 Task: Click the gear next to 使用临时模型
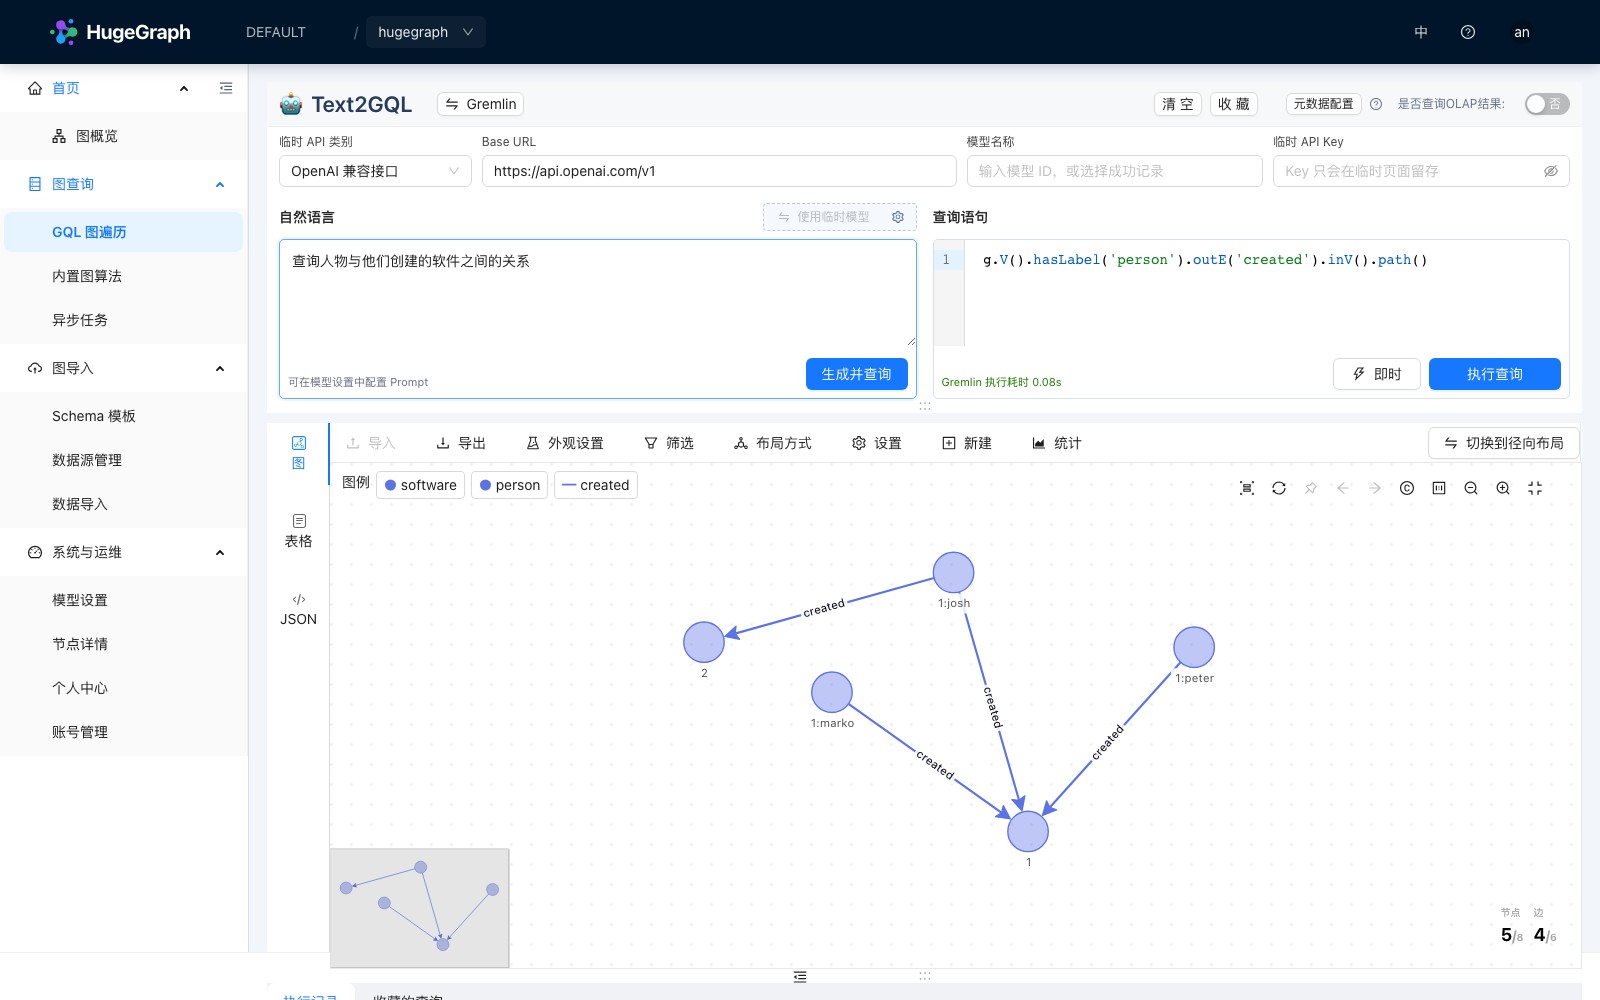click(x=898, y=217)
